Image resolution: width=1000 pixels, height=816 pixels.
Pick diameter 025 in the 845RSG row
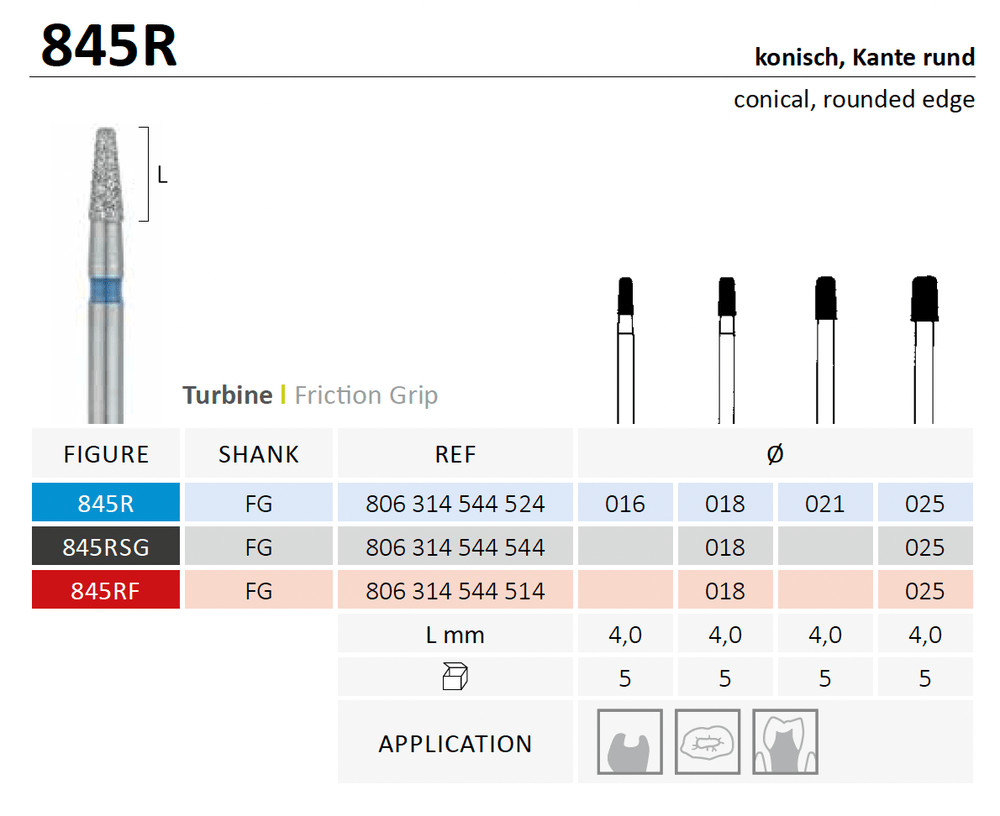[924, 547]
